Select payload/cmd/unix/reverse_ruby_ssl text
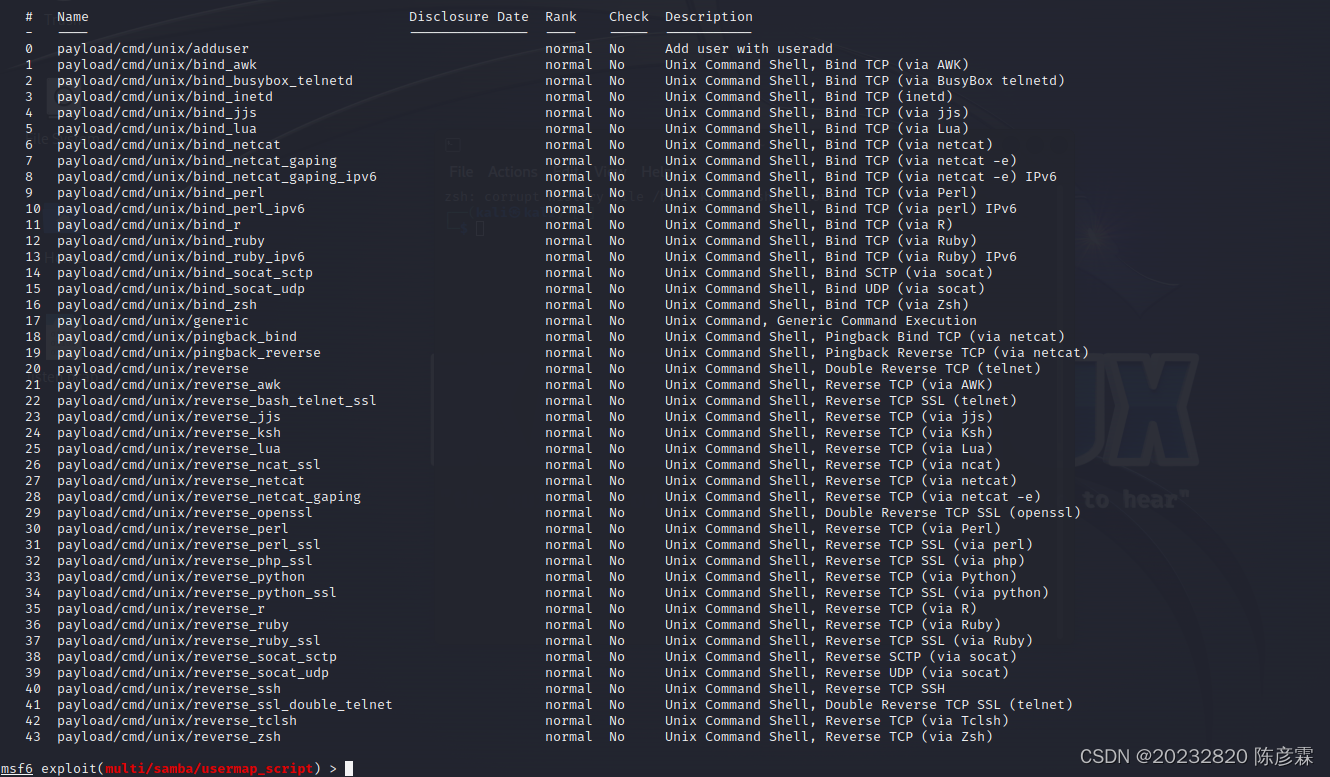Image resolution: width=1330 pixels, height=777 pixels. pyautogui.click(x=189, y=641)
